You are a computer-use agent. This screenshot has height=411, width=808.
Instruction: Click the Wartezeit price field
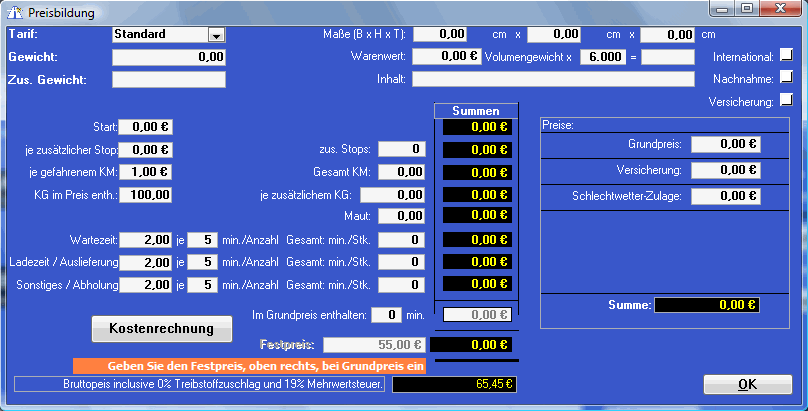[x=146, y=240]
